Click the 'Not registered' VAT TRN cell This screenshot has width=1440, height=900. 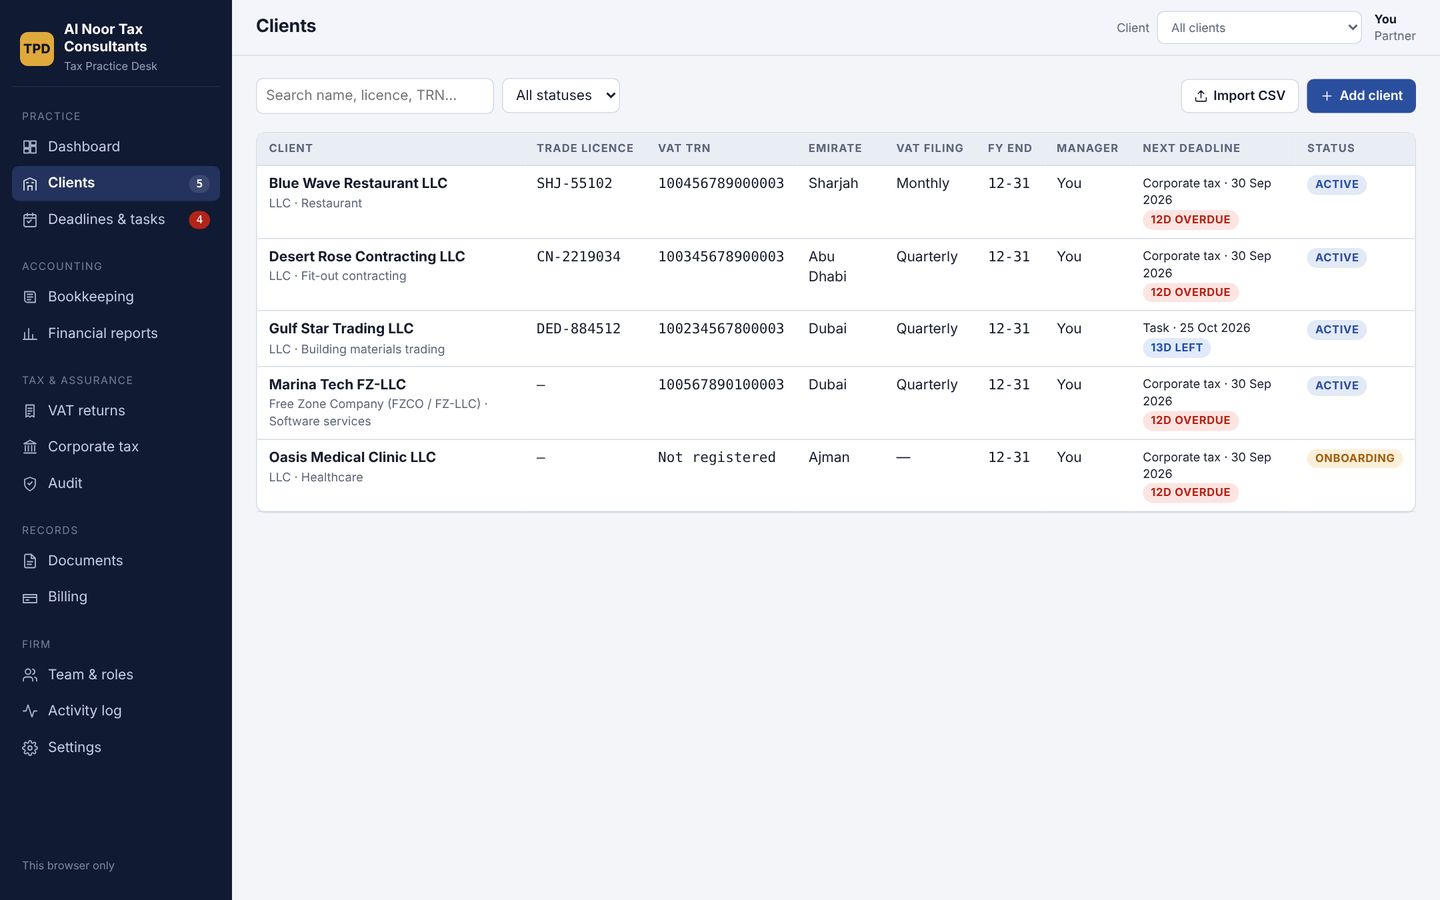coord(717,457)
